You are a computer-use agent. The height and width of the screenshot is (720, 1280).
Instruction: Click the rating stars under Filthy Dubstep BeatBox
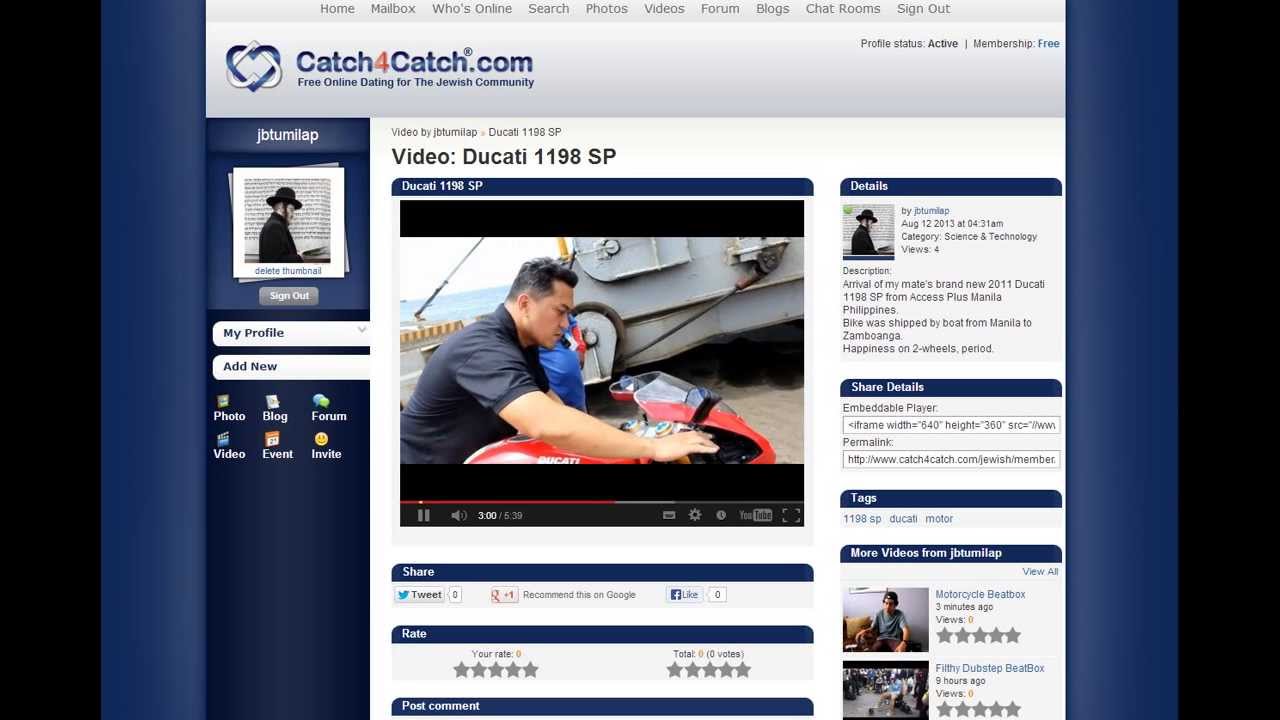tap(978, 710)
